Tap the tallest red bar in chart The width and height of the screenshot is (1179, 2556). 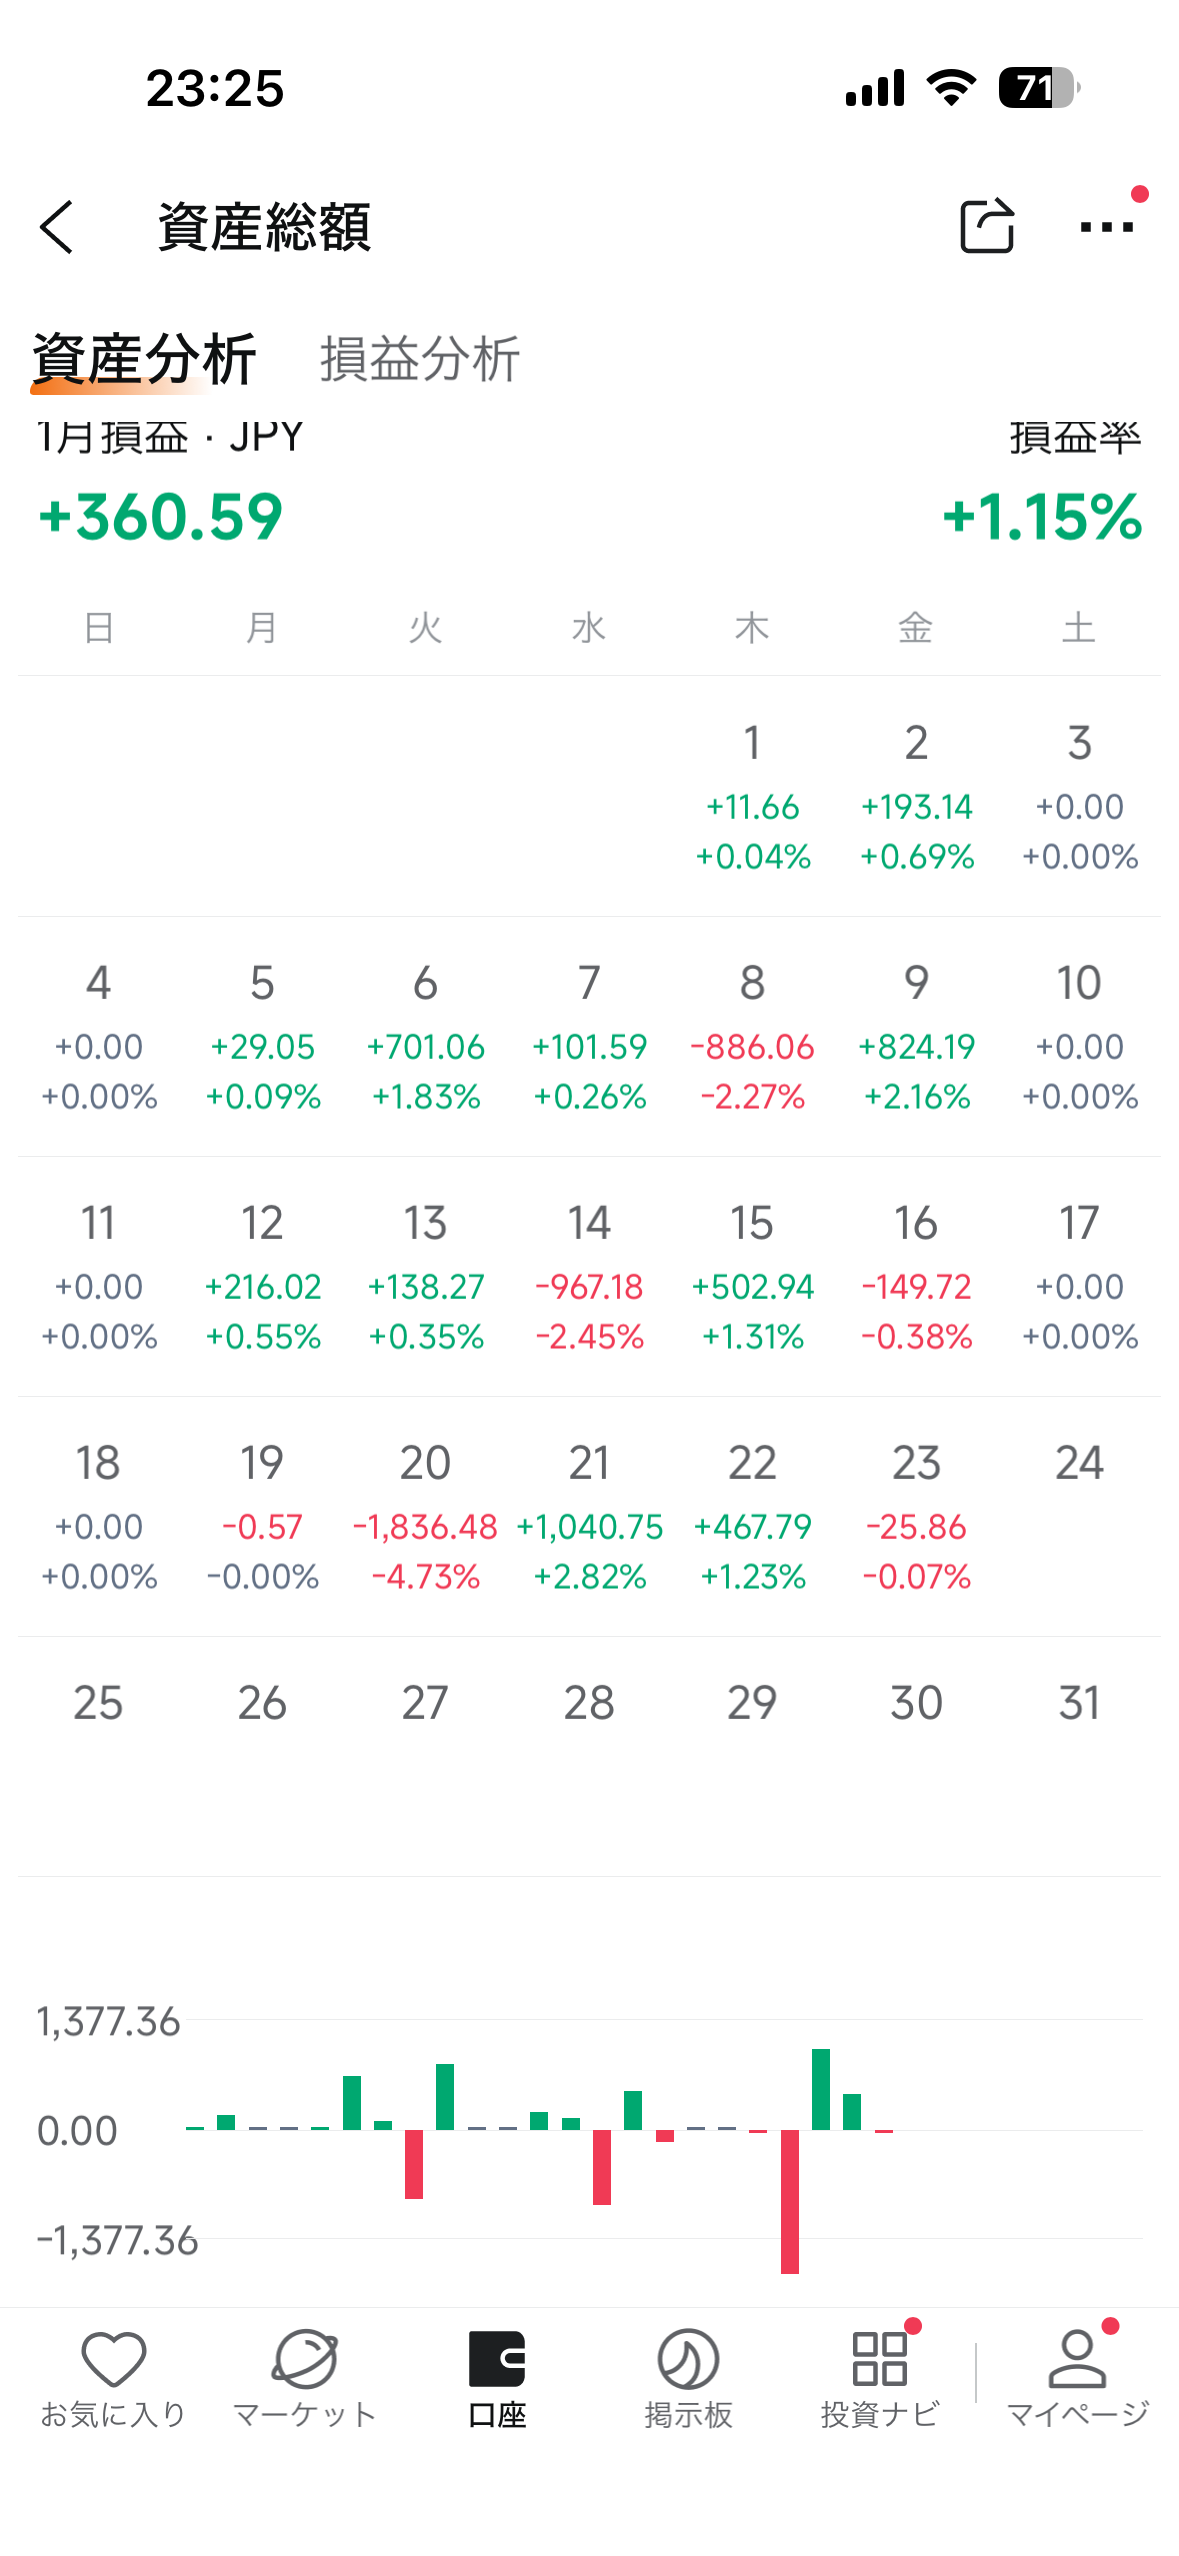tap(790, 2200)
